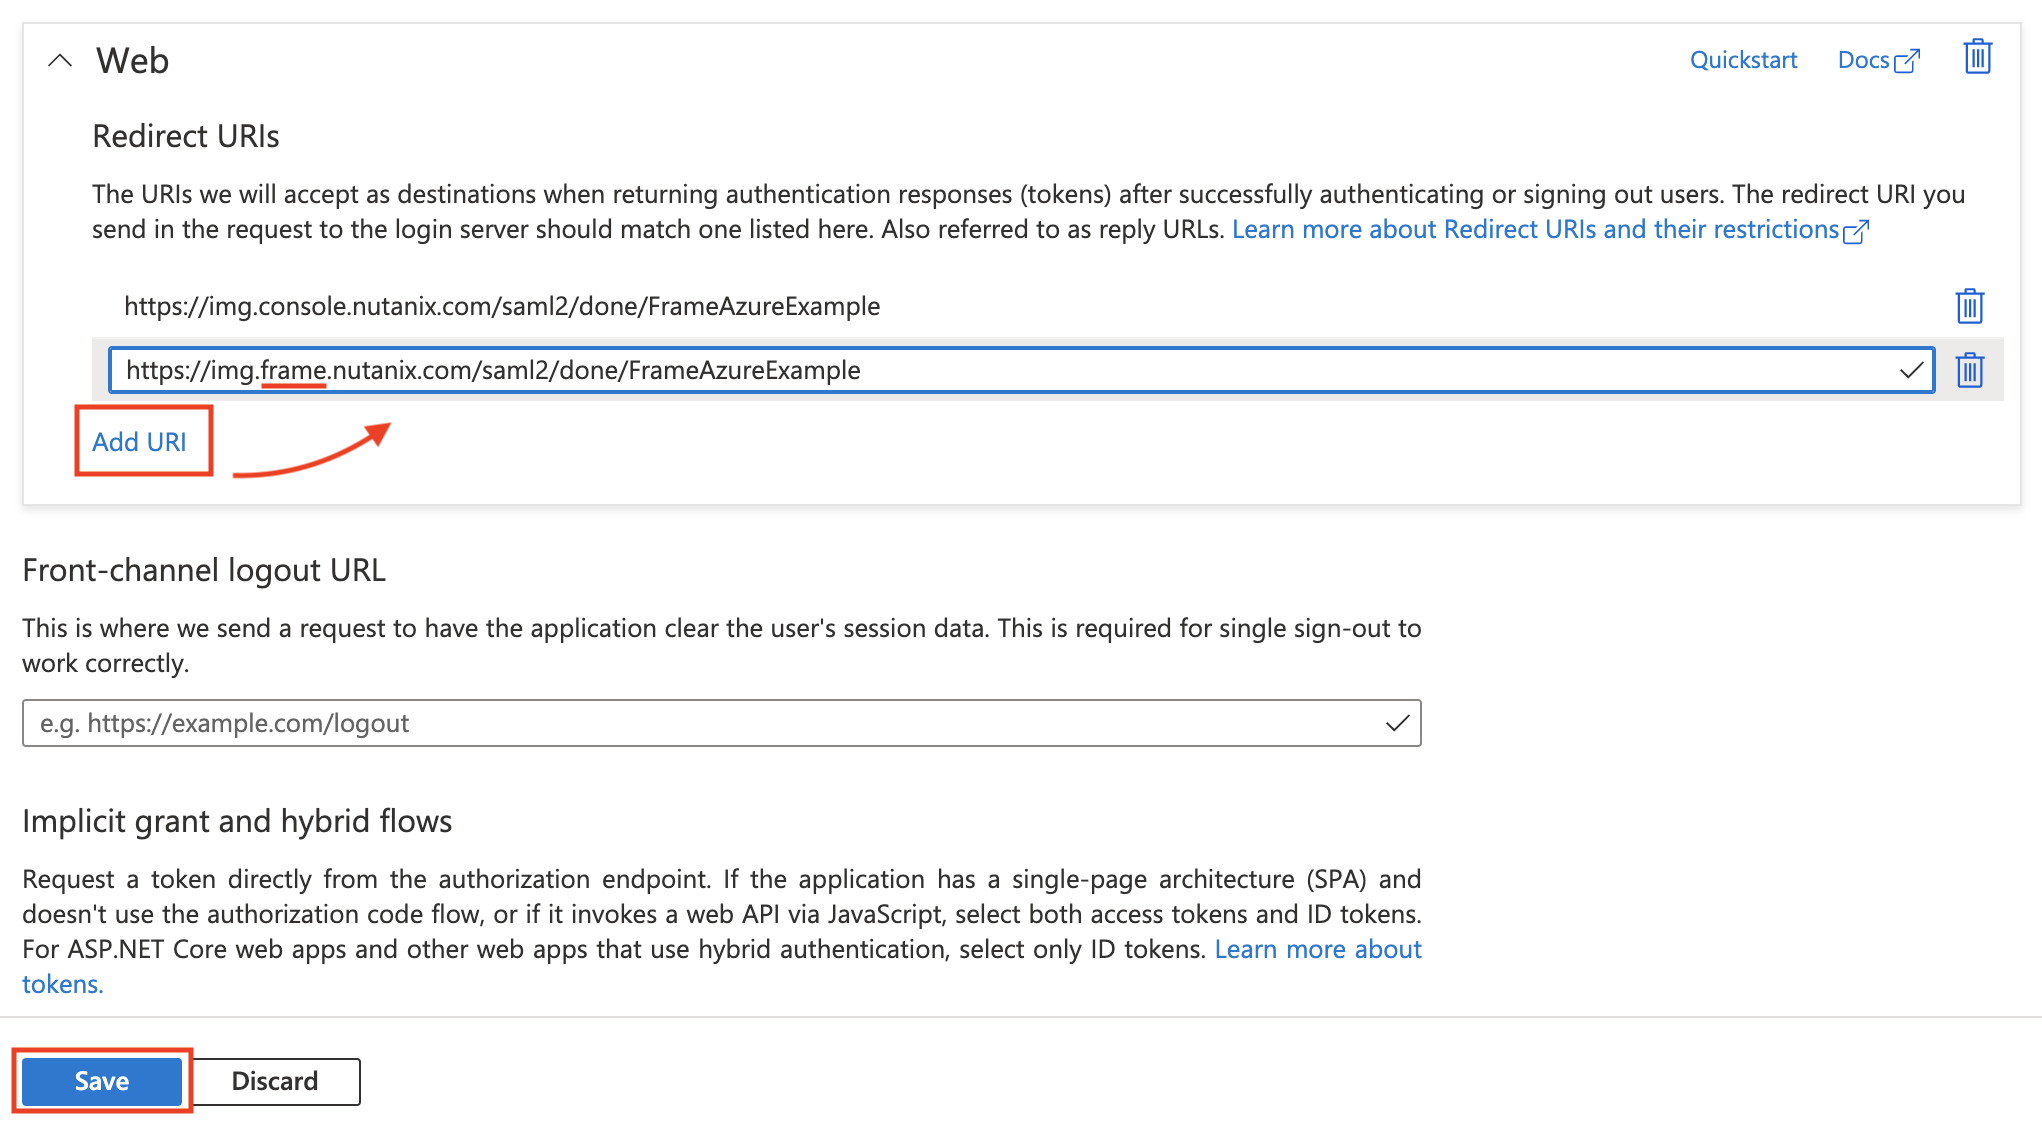Screen dimensions: 2042x1126
Task: Save the authentication settings
Action: 102,1081
